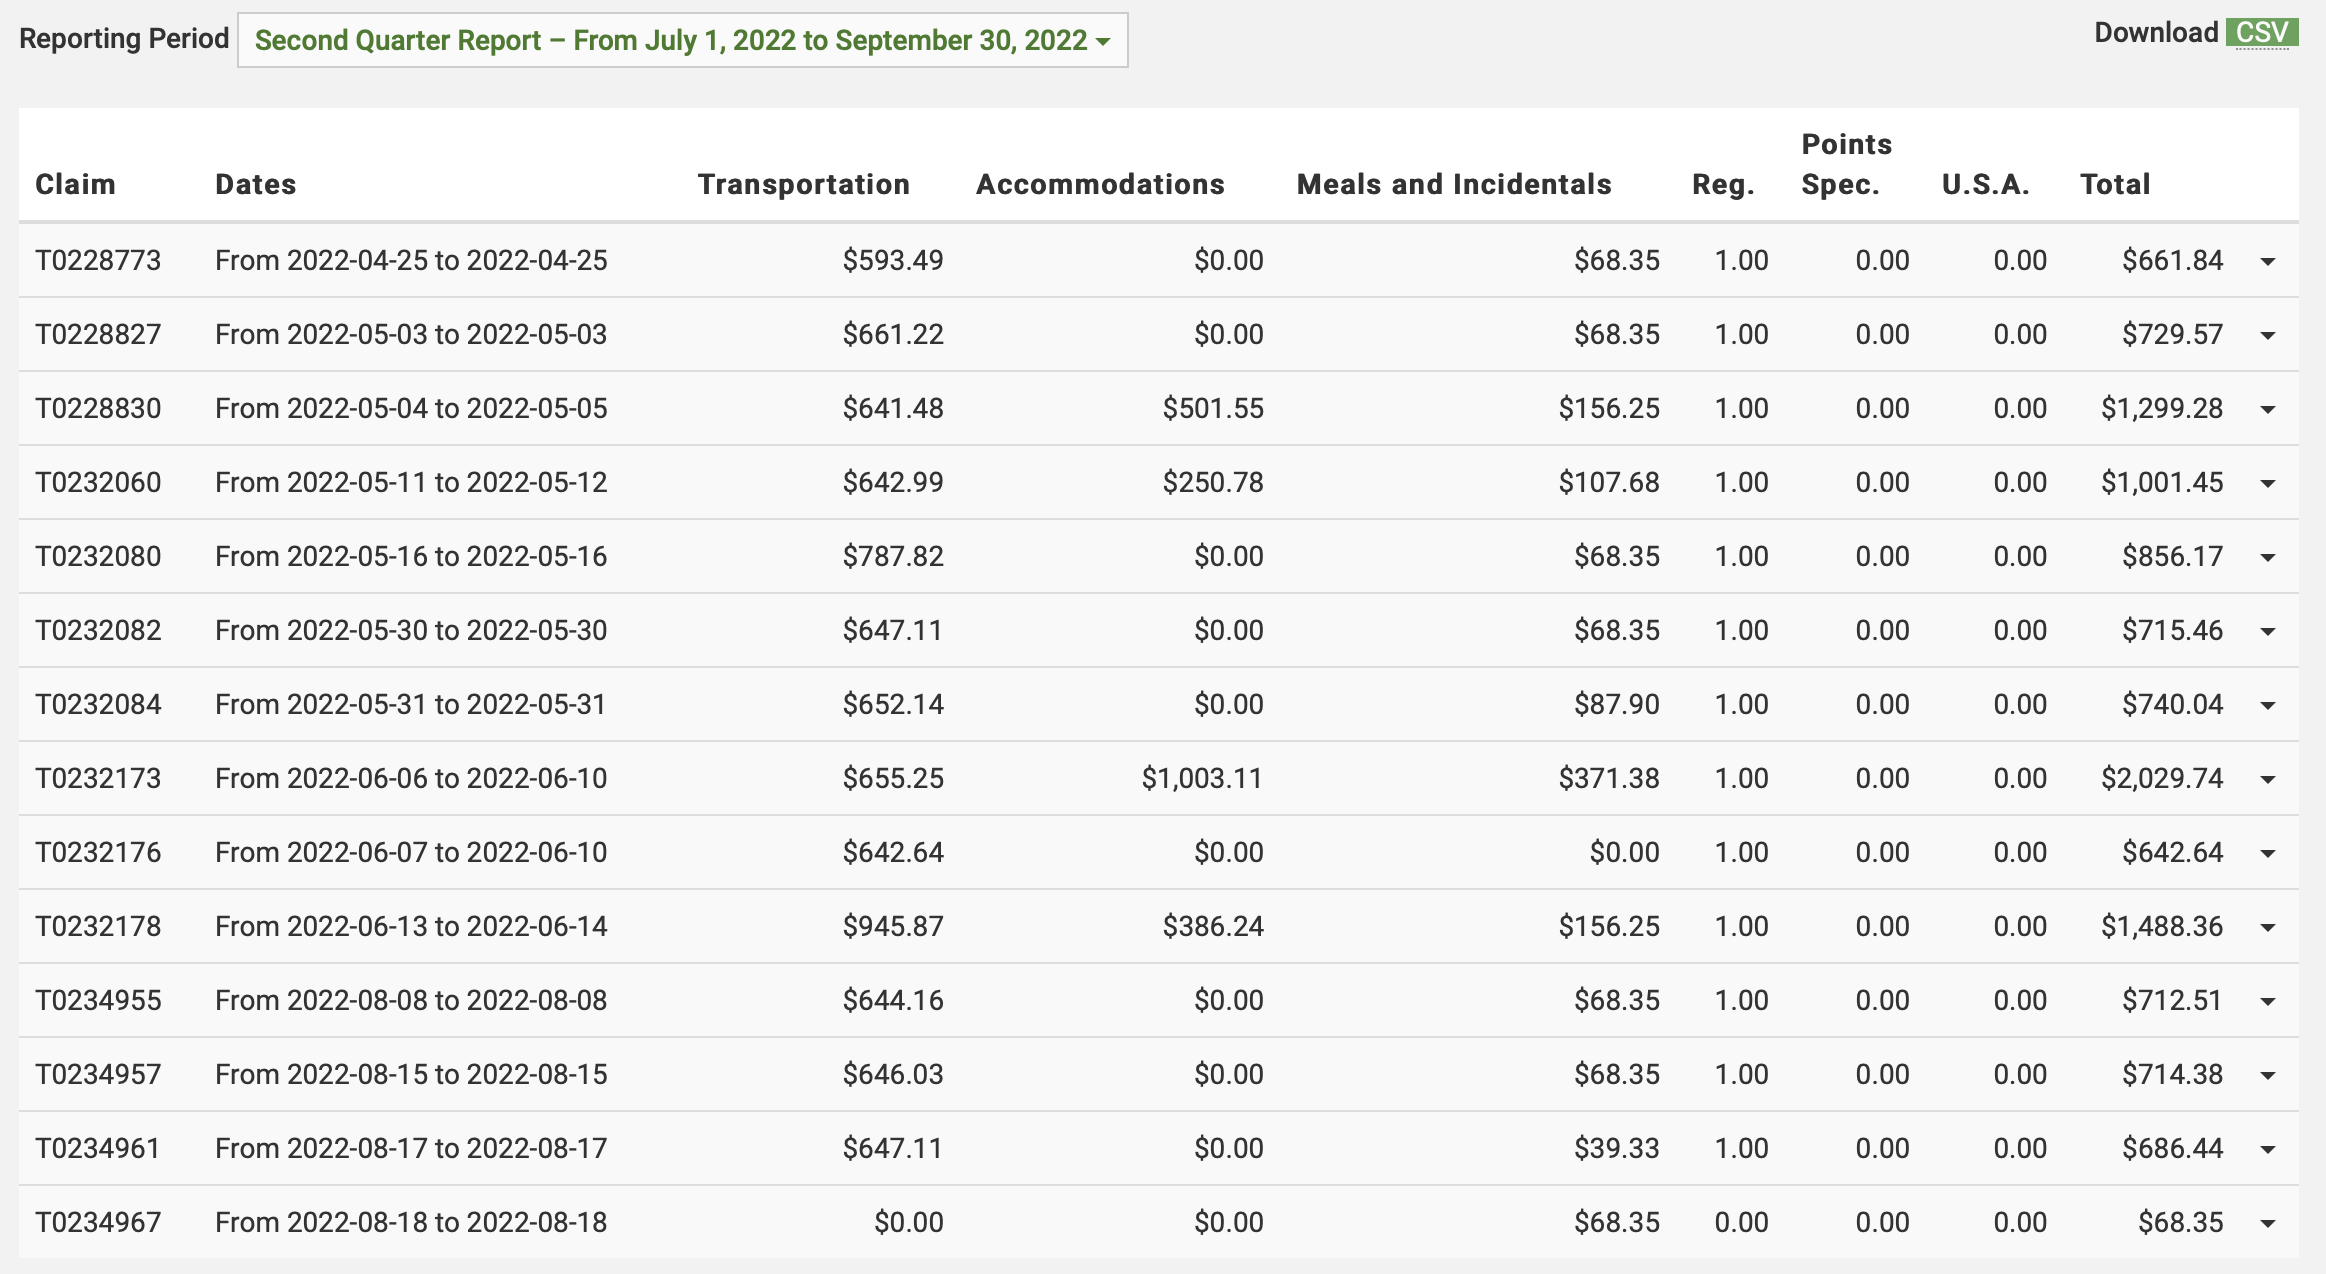Expand the $740.04 total row
Image resolution: width=2326 pixels, height=1274 pixels.
[2267, 706]
